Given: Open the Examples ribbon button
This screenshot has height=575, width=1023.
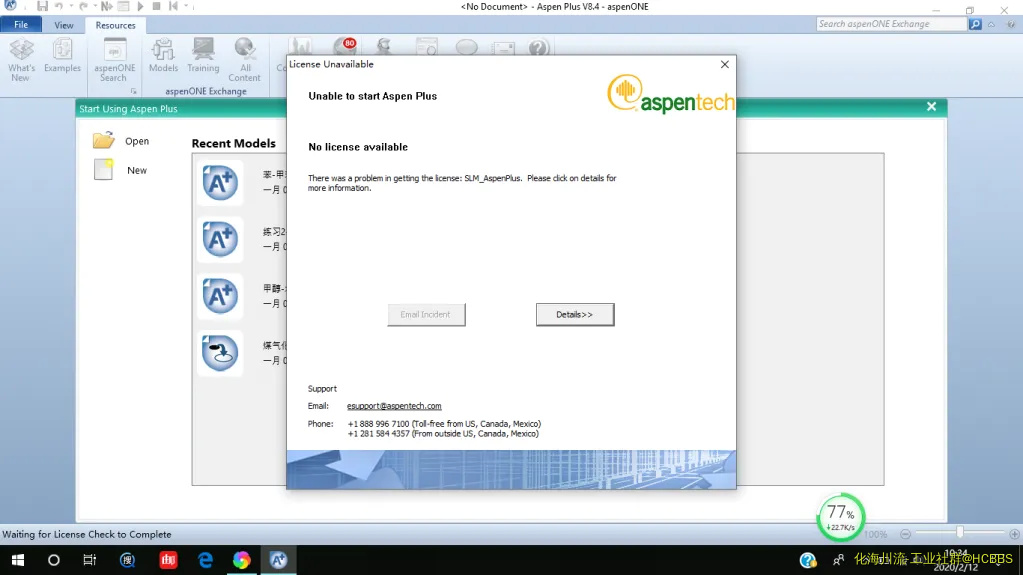Looking at the screenshot, I should 62,55.
